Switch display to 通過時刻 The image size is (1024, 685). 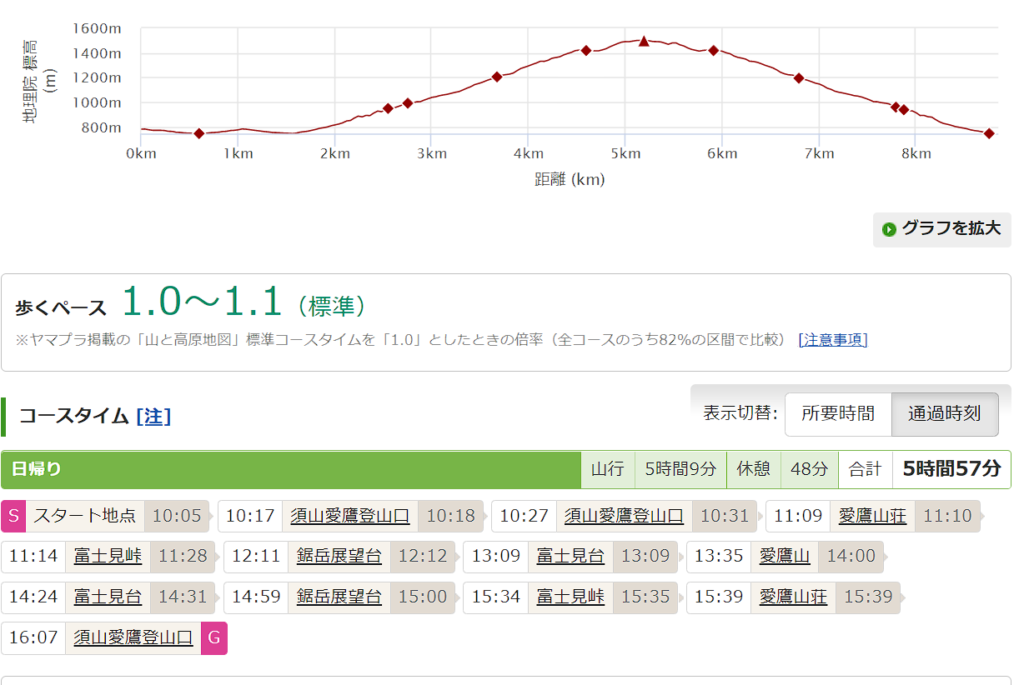(944, 413)
